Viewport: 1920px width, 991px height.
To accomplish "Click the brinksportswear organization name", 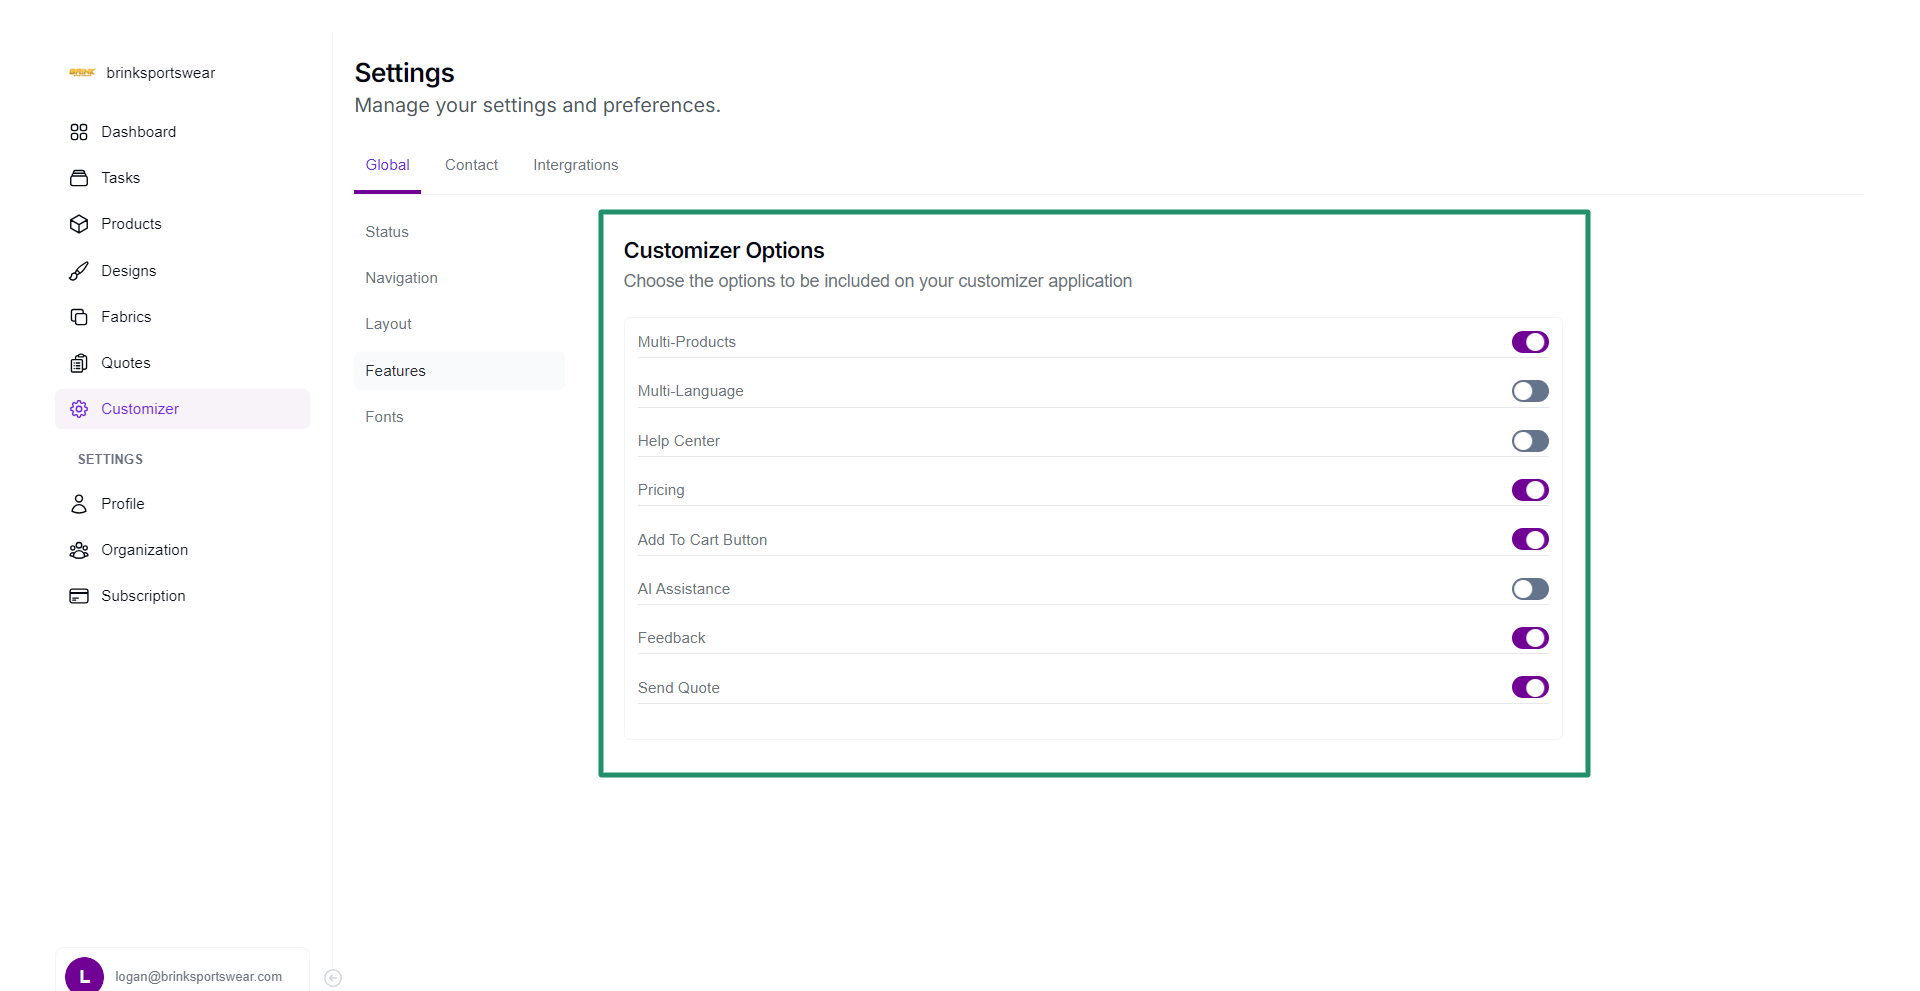I will [x=161, y=73].
